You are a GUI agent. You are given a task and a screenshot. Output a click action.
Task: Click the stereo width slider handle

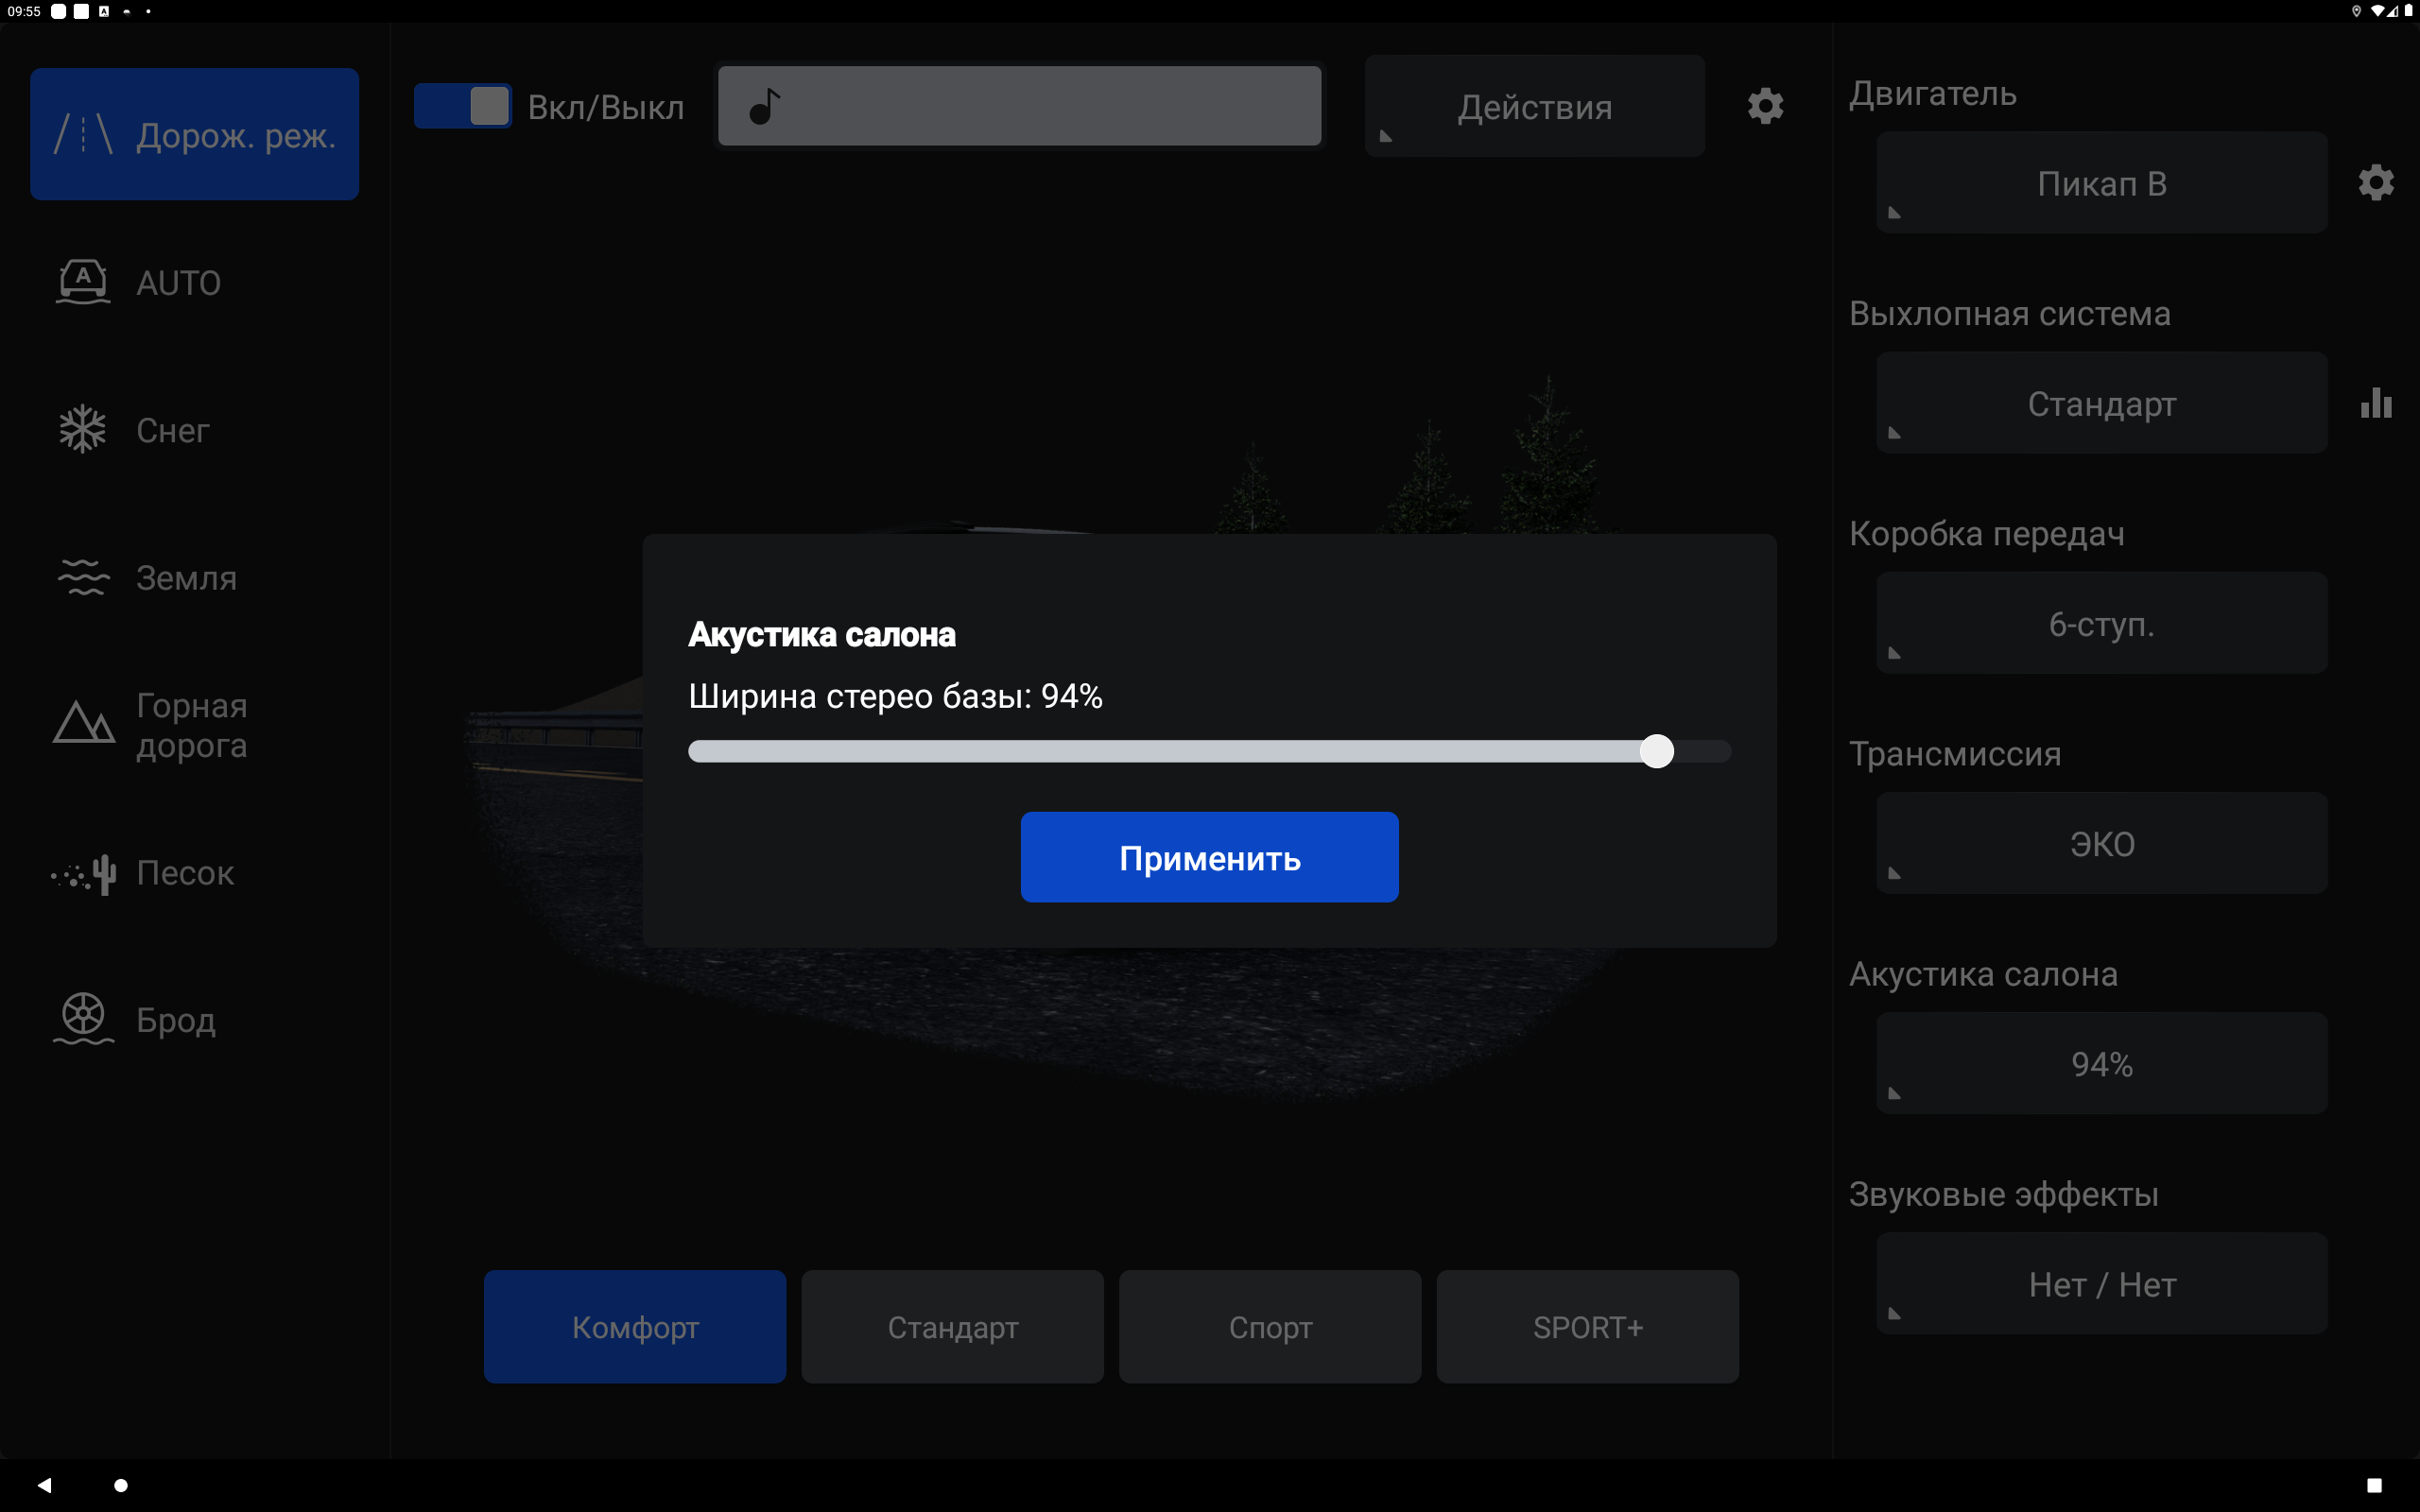1657,751
